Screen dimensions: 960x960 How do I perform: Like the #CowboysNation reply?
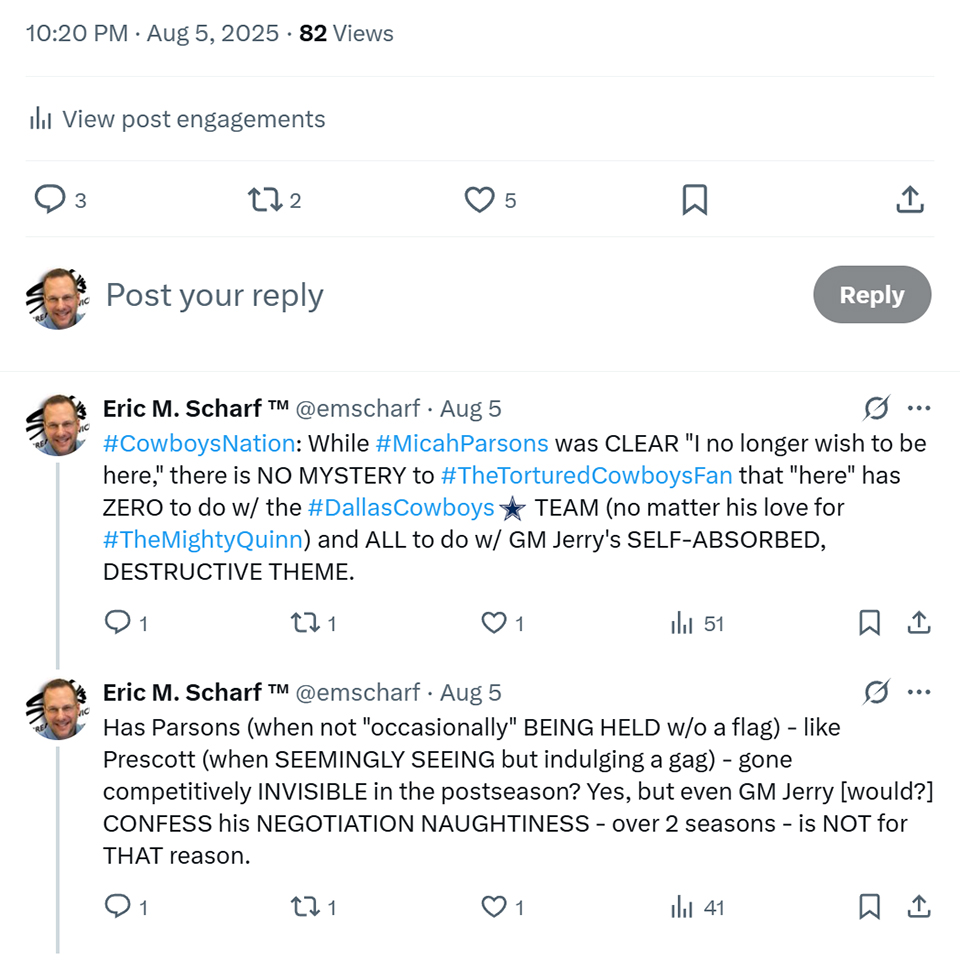point(494,624)
